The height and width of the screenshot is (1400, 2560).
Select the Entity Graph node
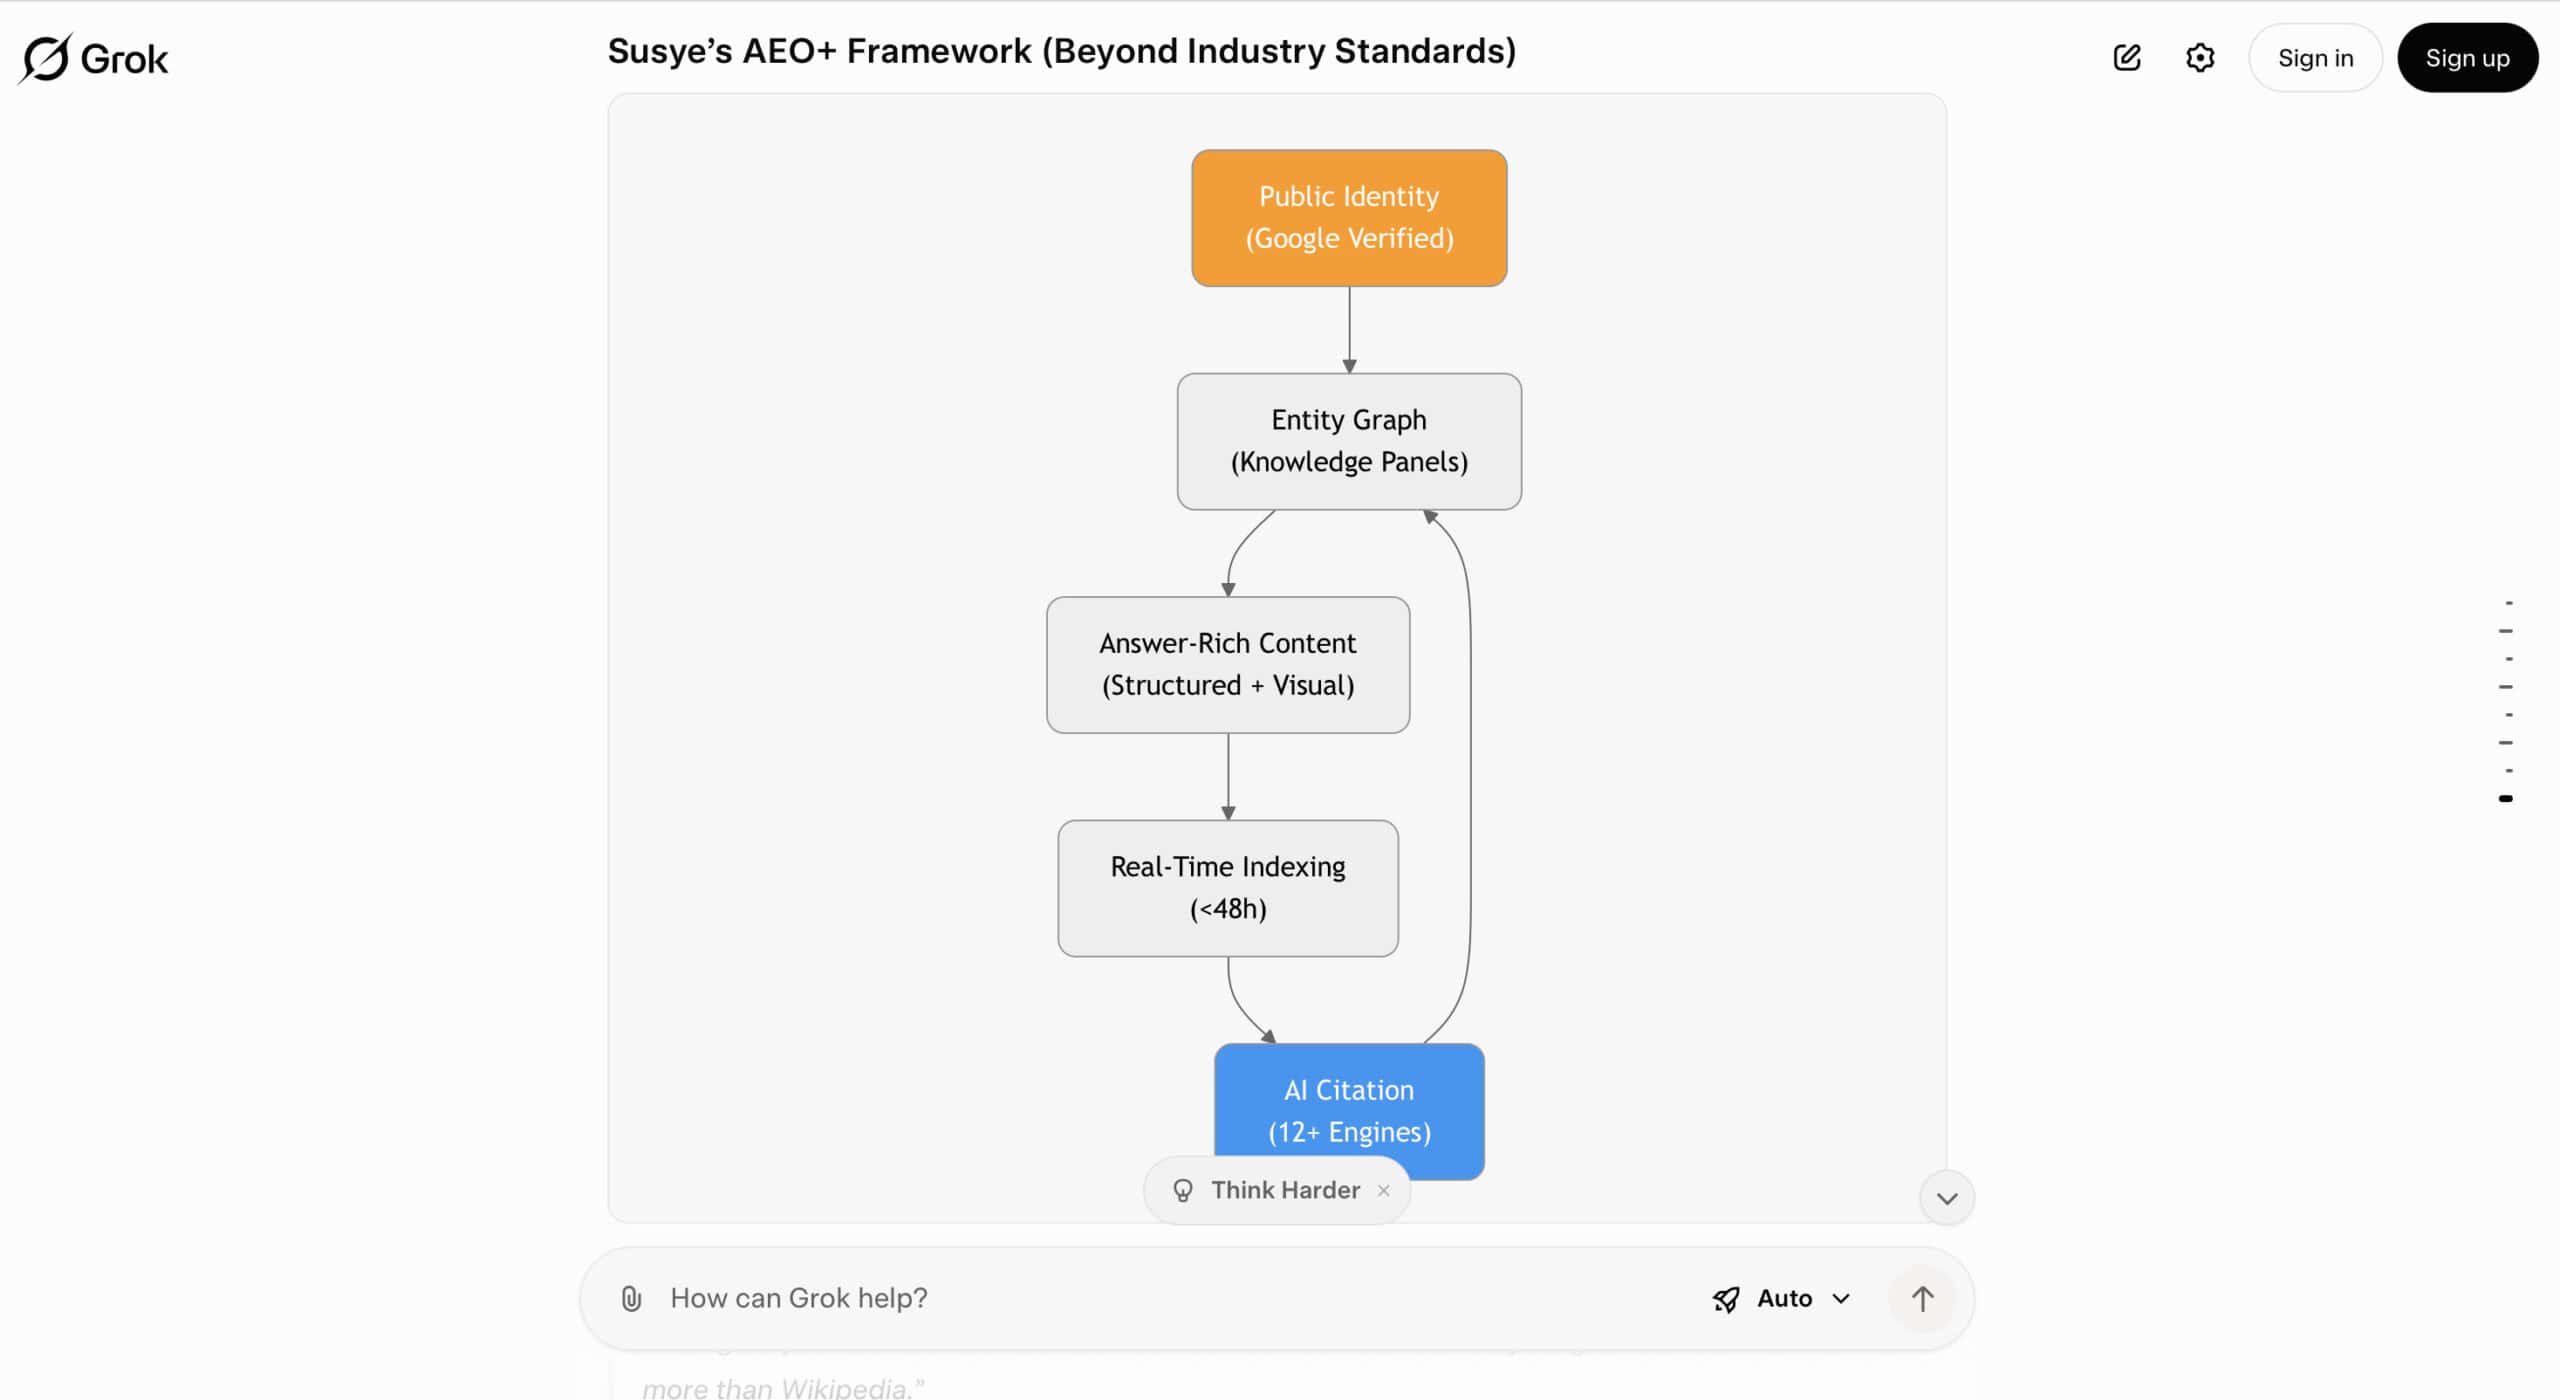tap(1349, 441)
